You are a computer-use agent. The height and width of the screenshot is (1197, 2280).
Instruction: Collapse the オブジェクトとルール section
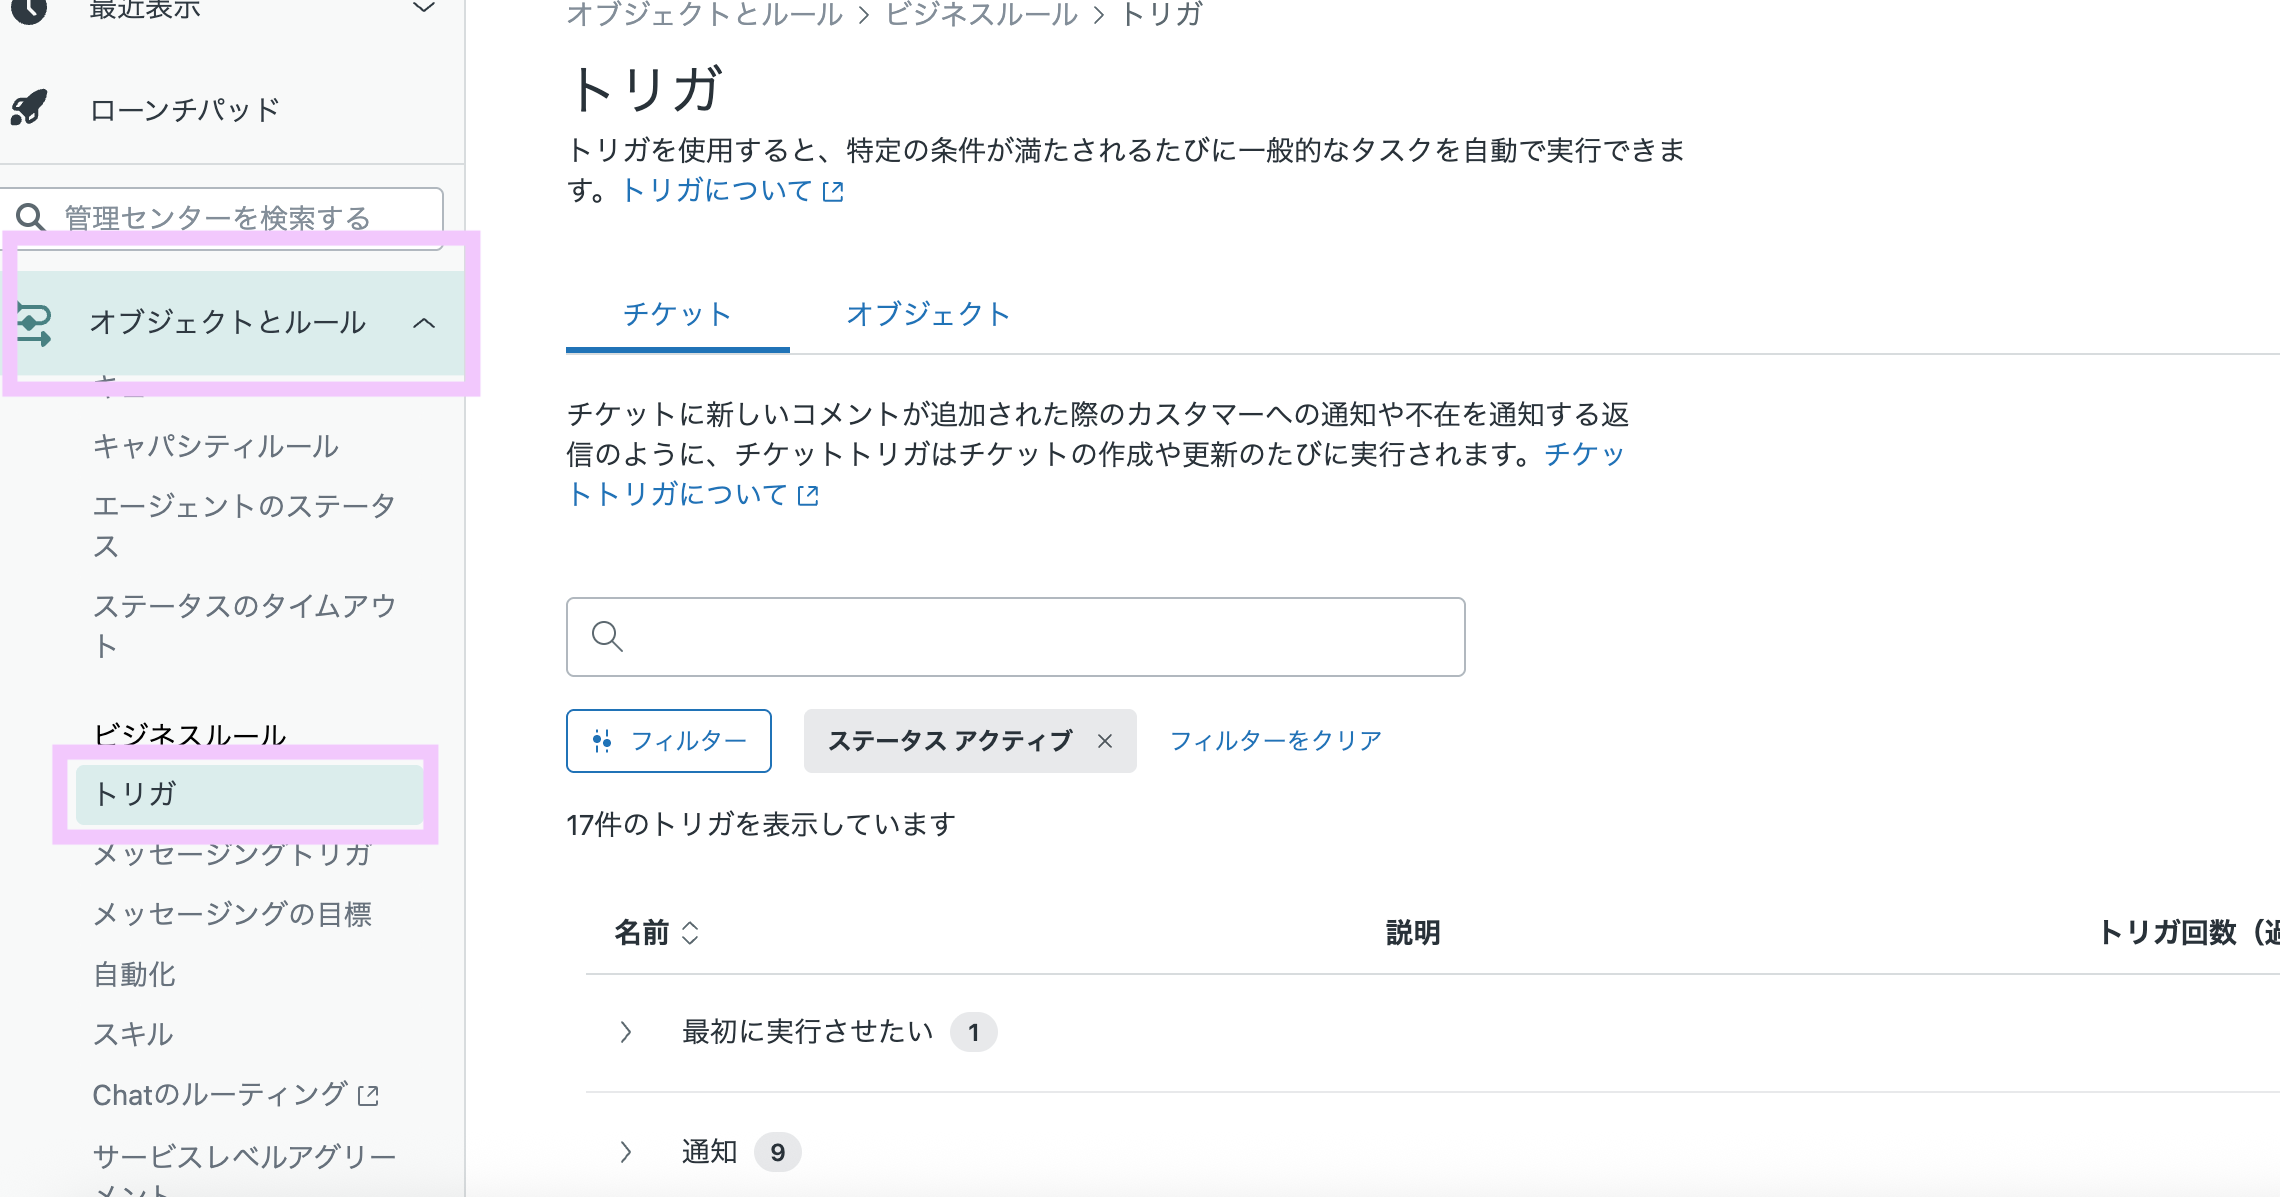coord(424,323)
